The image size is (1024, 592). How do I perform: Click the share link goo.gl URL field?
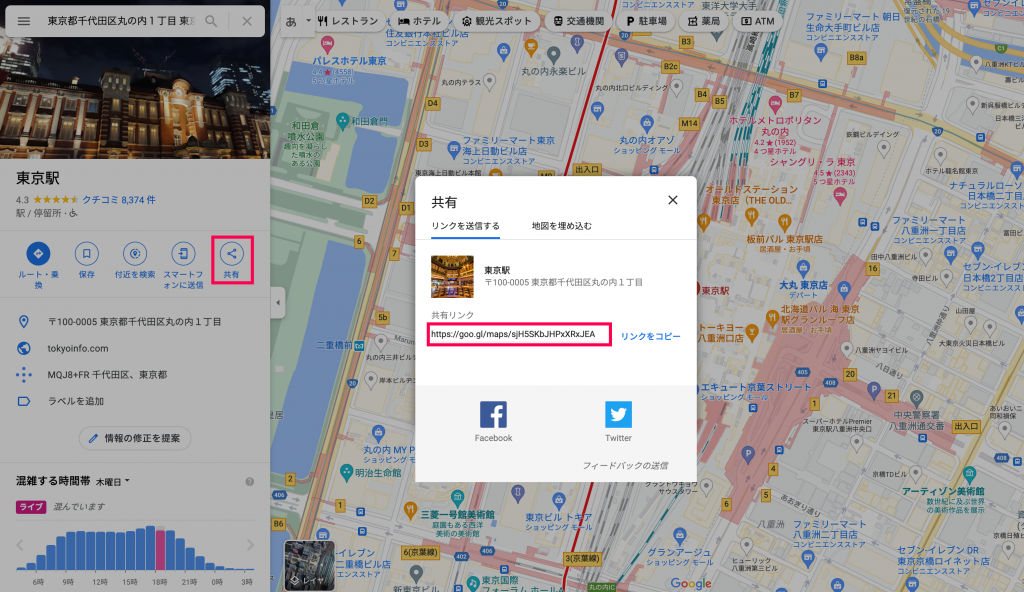520,334
